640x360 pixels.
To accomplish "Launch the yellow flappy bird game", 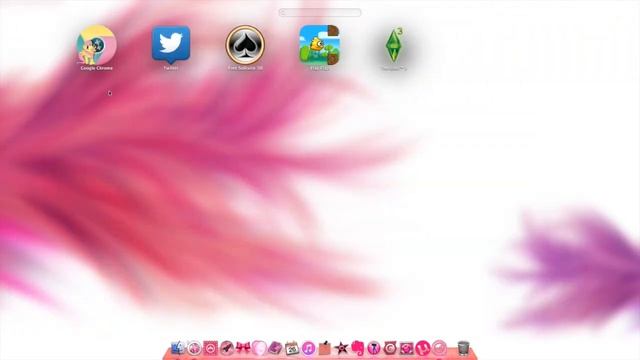I will pyautogui.click(x=319, y=45).
